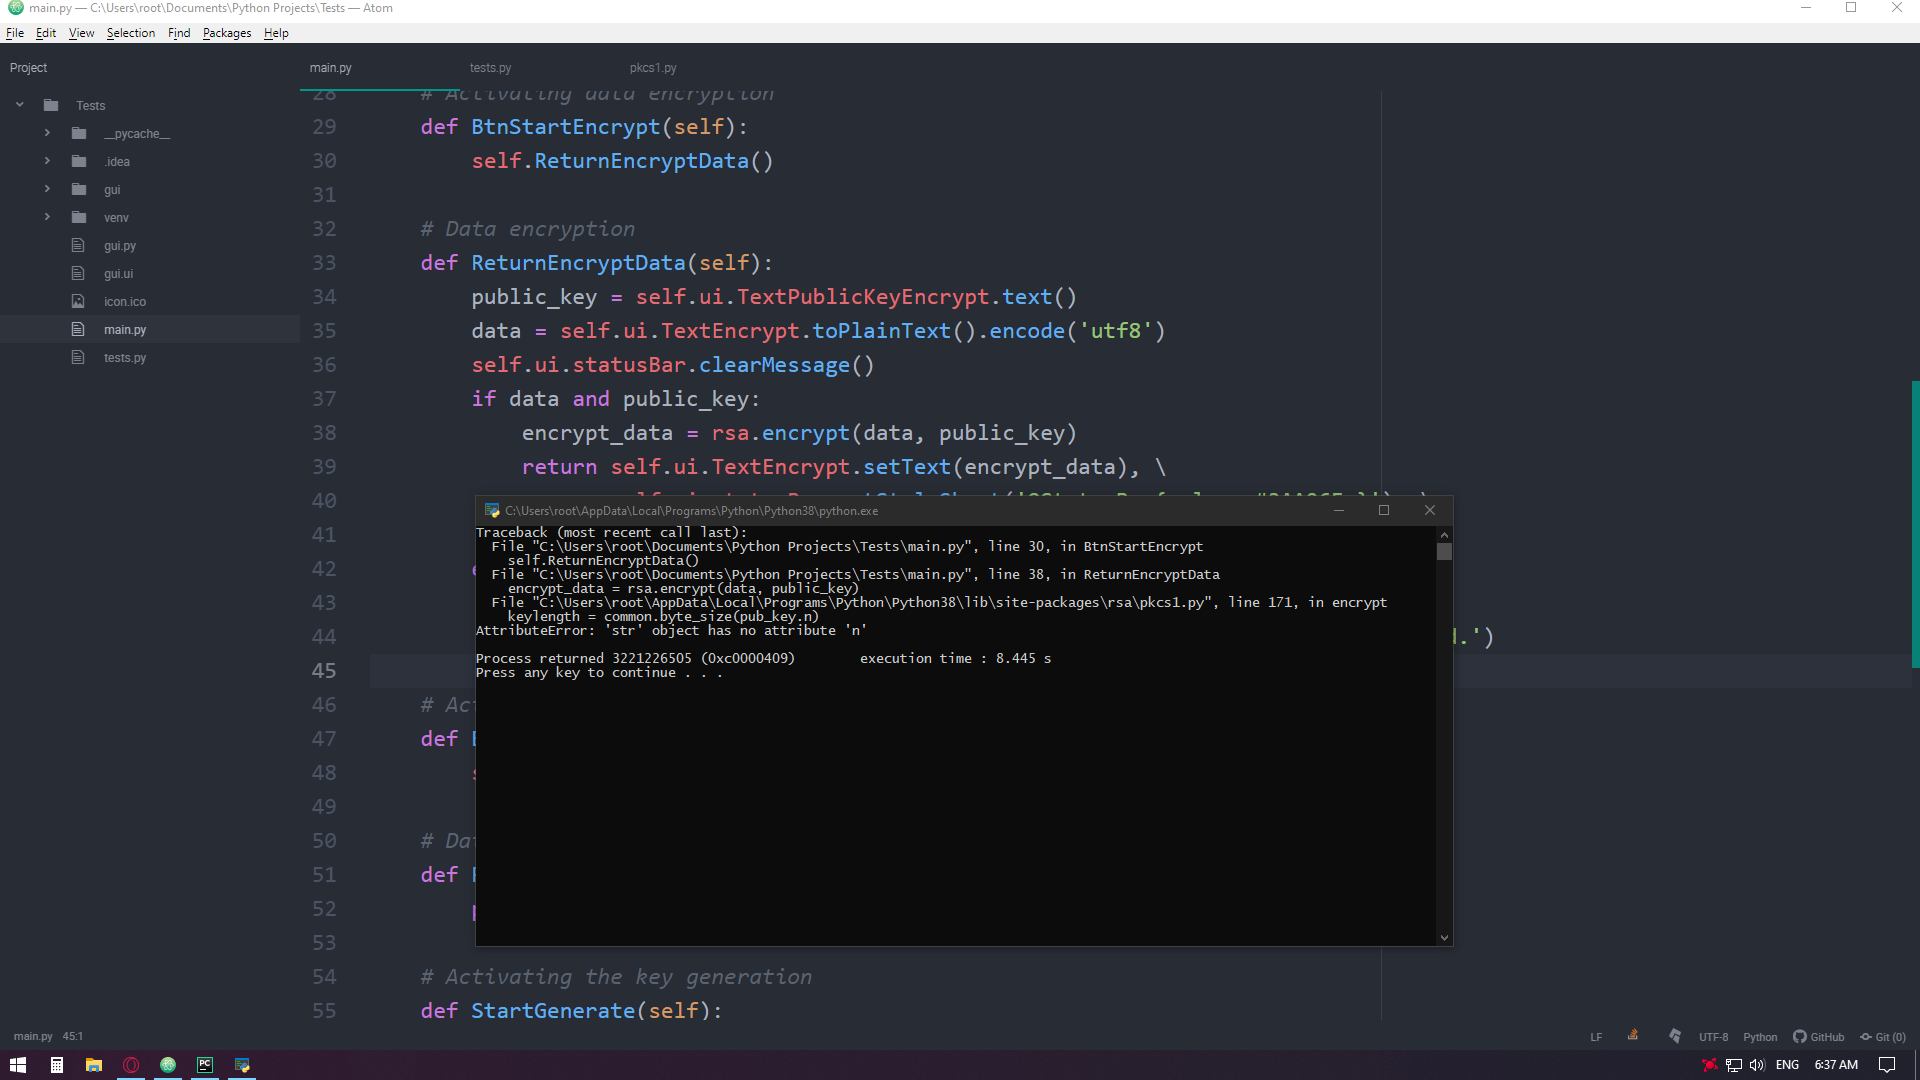
Task: Open File Explorer from the taskbar
Action: 94,1065
